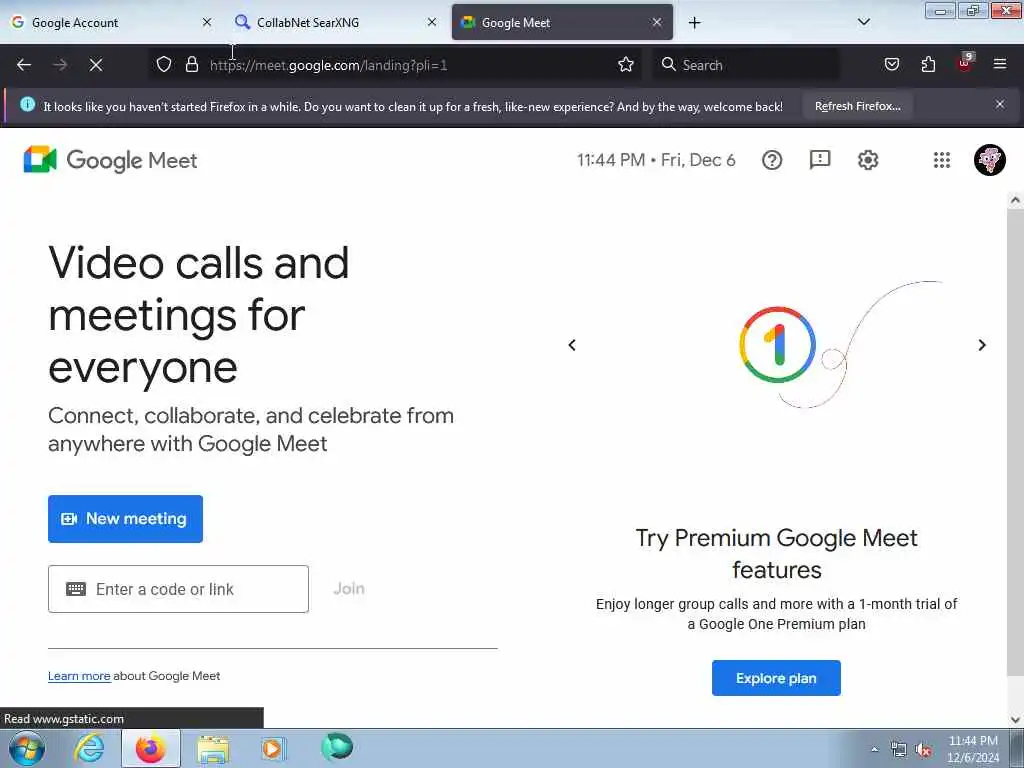The width and height of the screenshot is (1024, 768).
Task: Open the Google apps grid
Action: coord(941,160)
